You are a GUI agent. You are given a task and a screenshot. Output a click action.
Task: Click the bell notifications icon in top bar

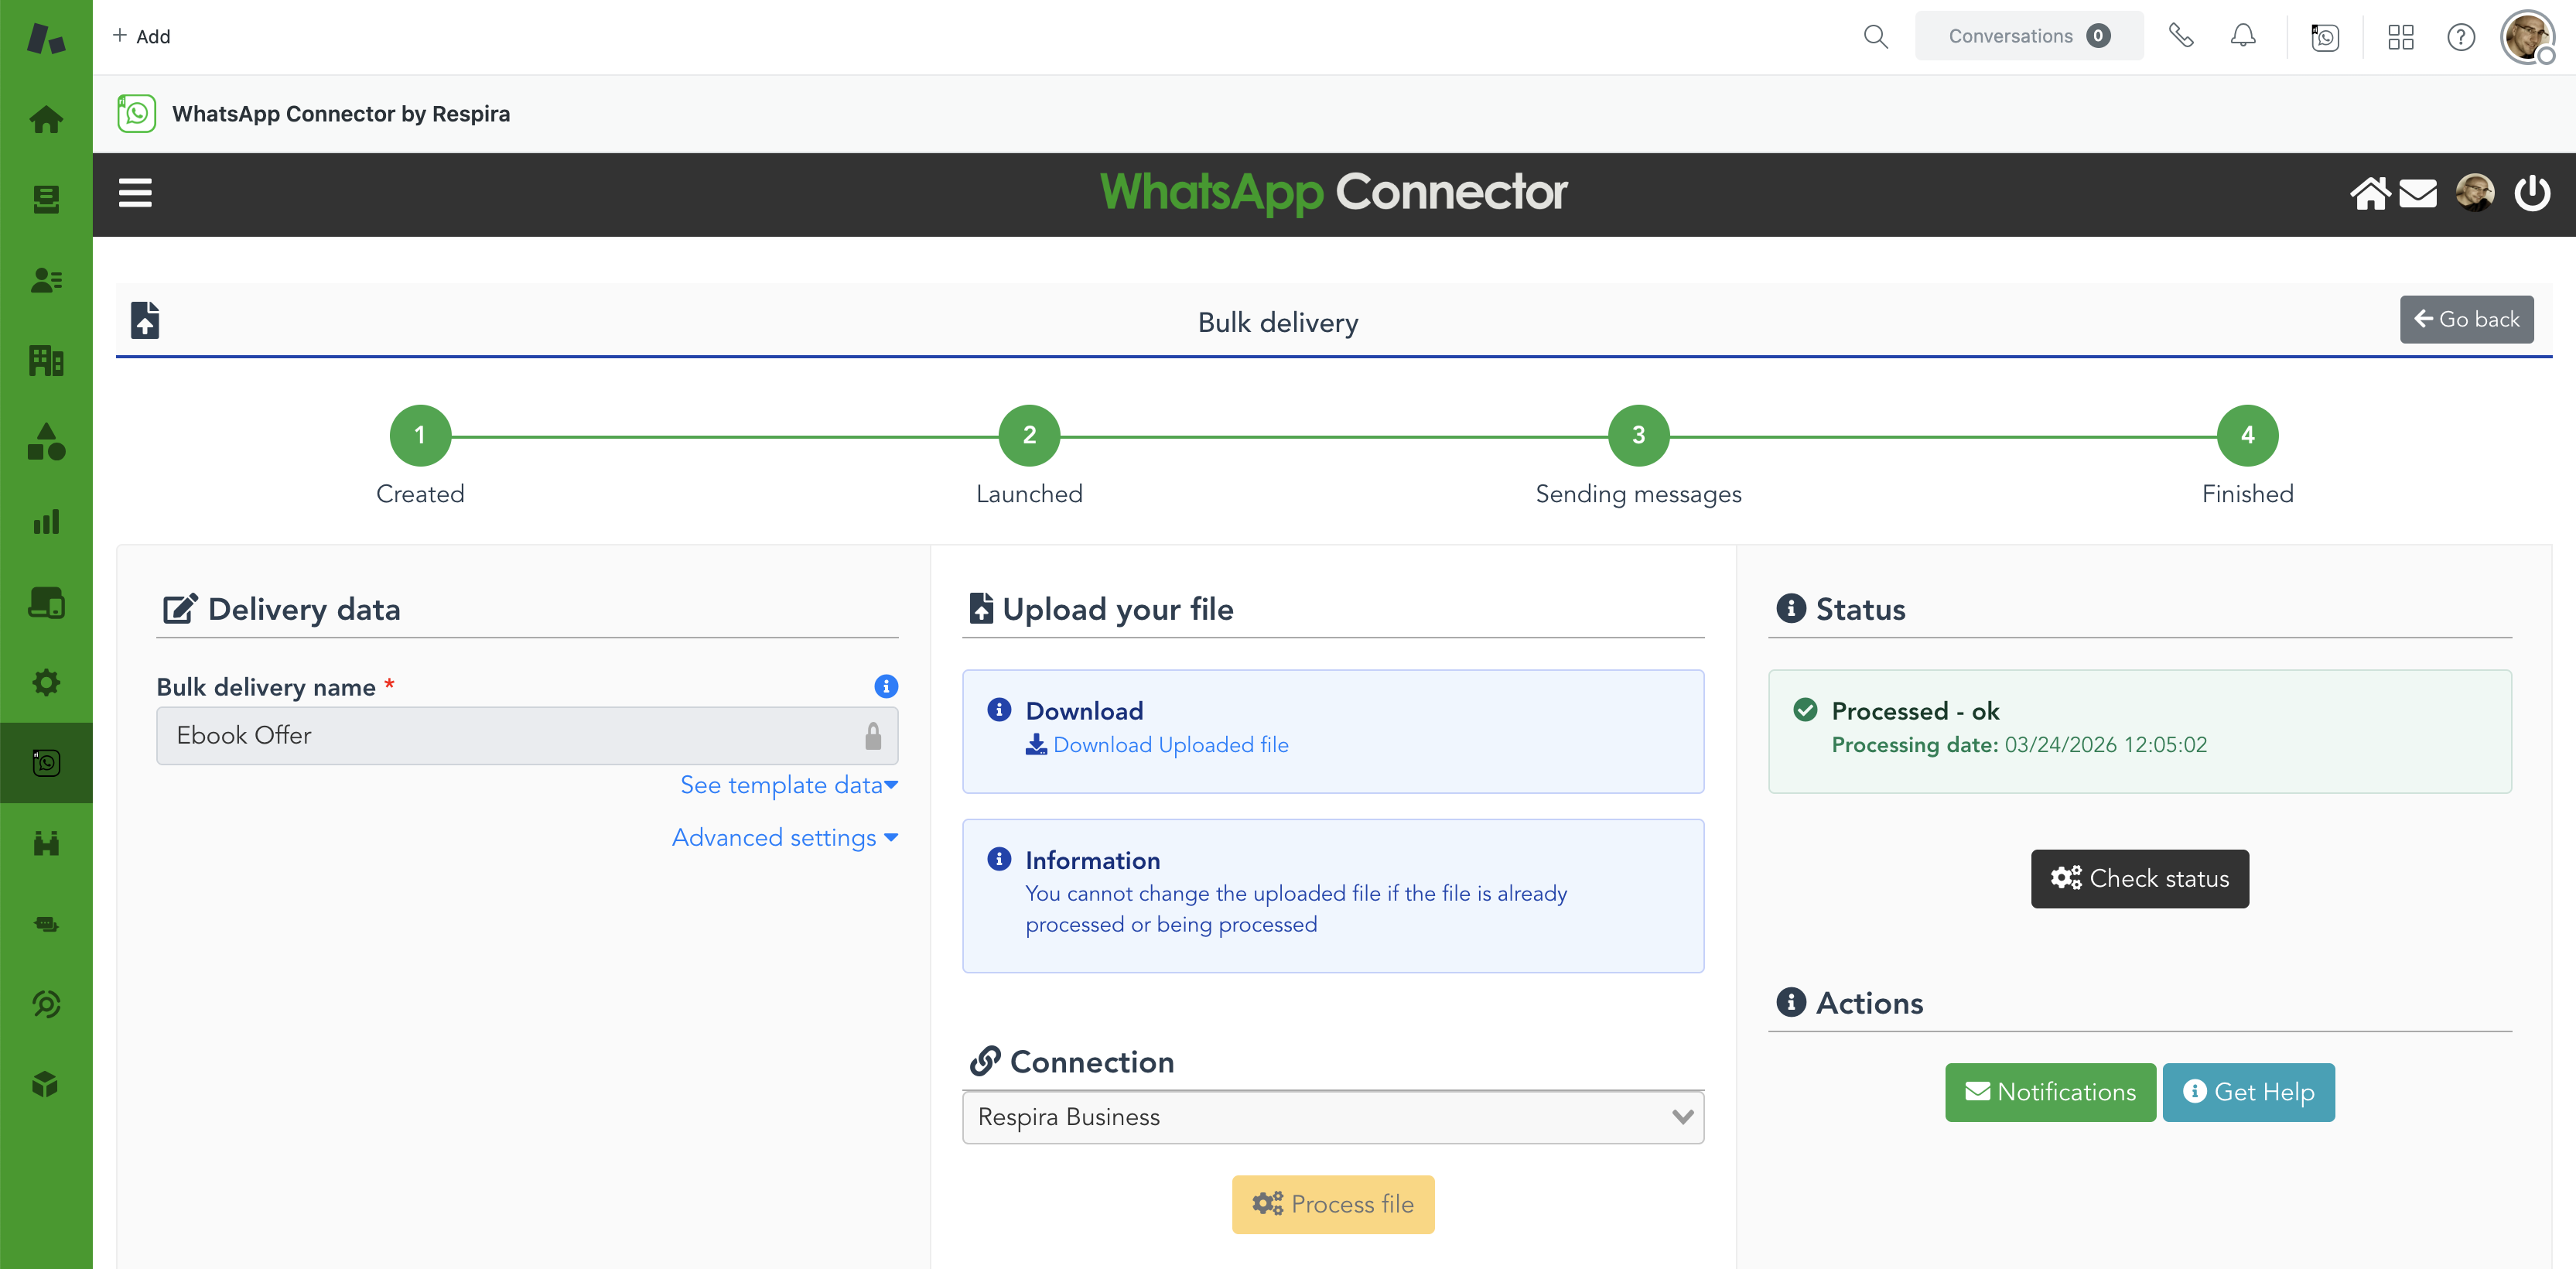click(2243, 35)
